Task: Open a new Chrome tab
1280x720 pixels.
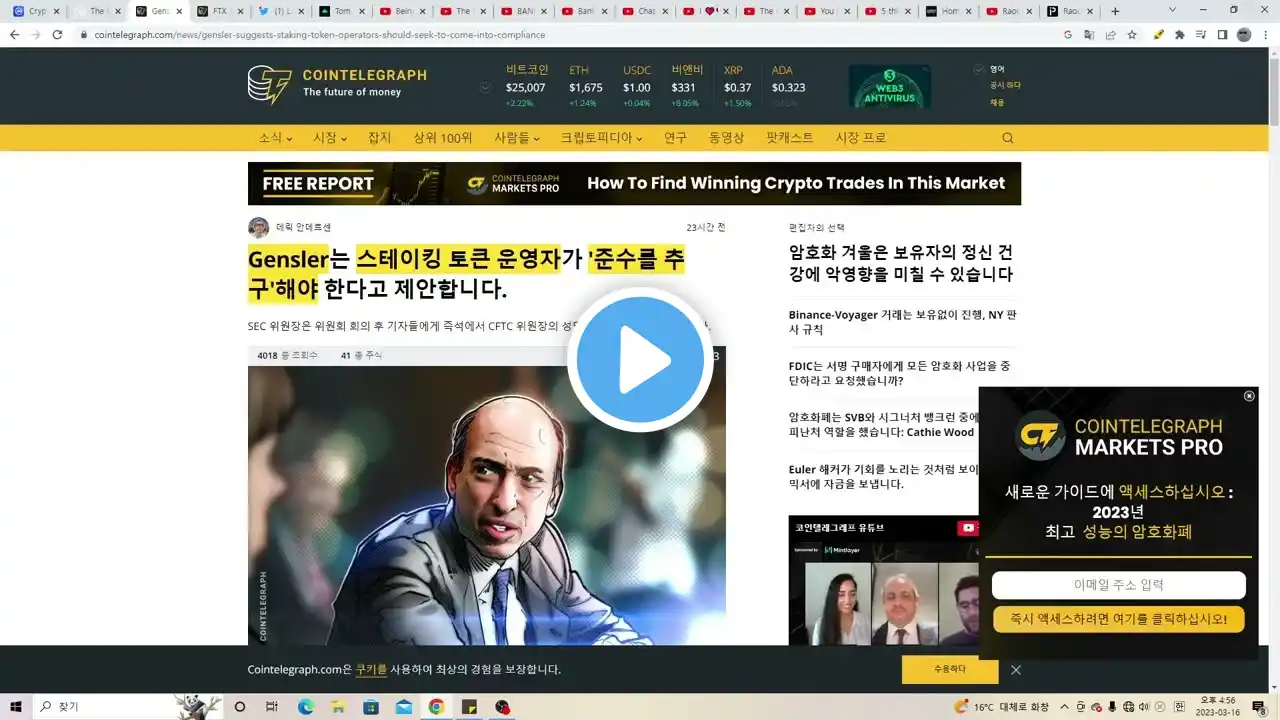Action: pyautogui.click(x=1115, y=11)
